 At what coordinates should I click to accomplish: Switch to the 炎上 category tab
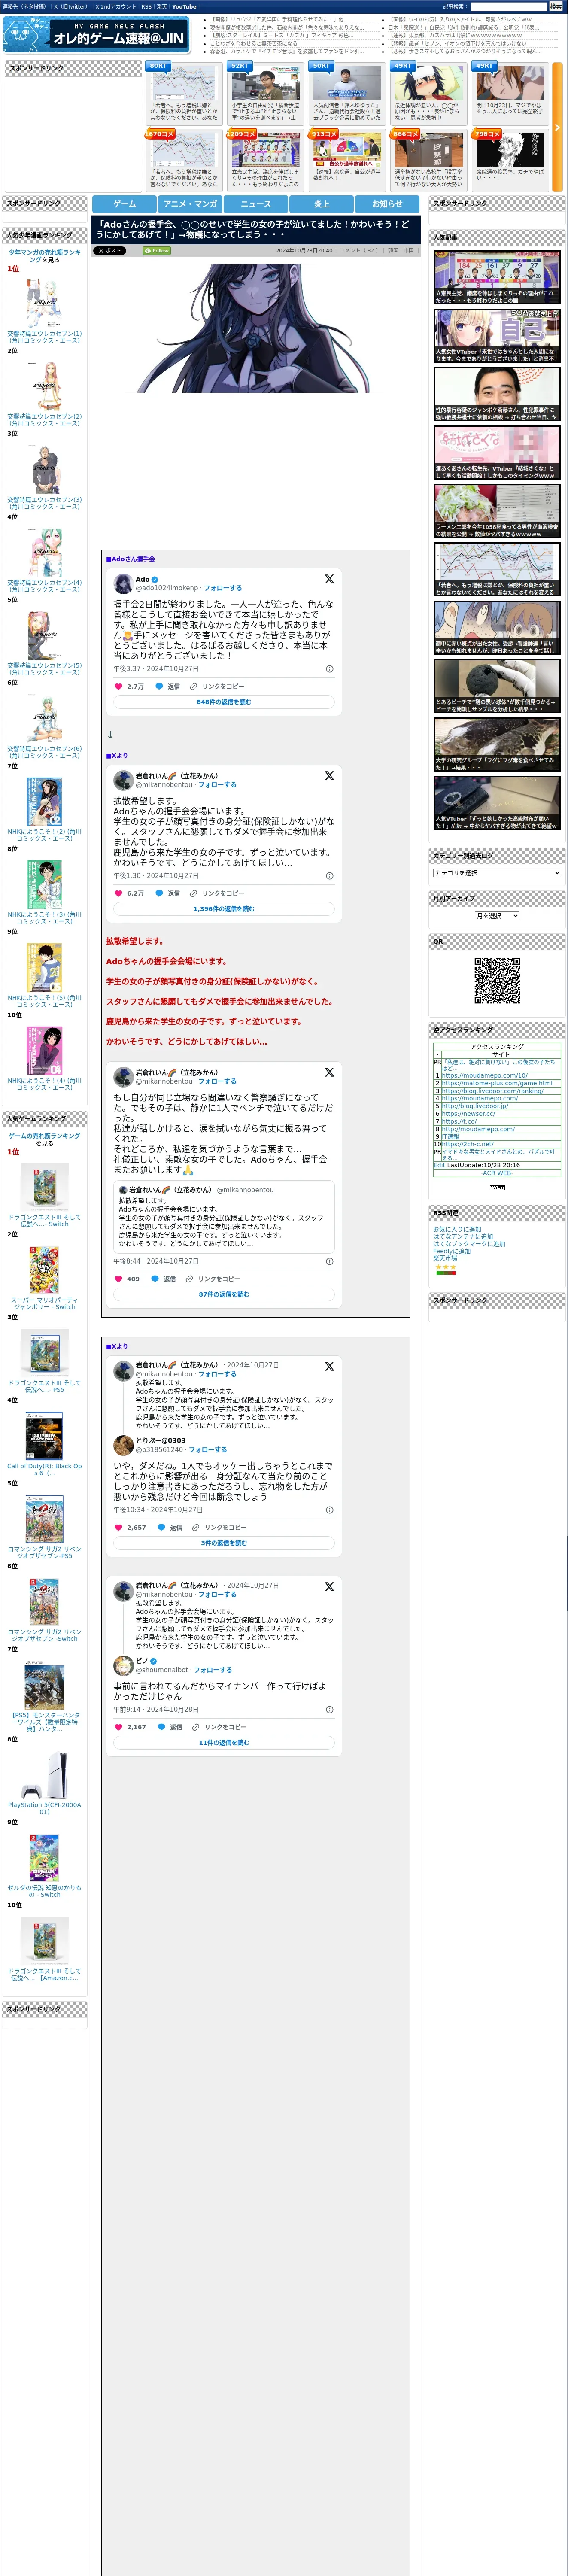pos(321,203)
